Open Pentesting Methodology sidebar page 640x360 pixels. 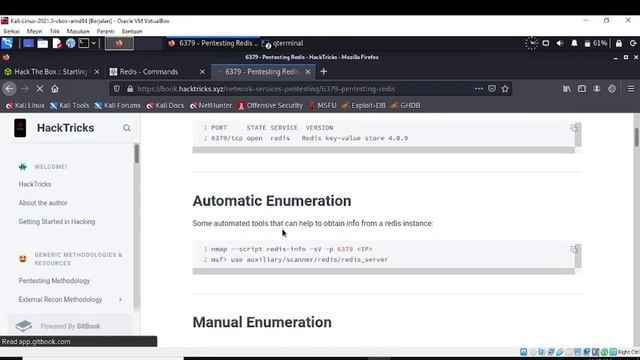(54, 281)
